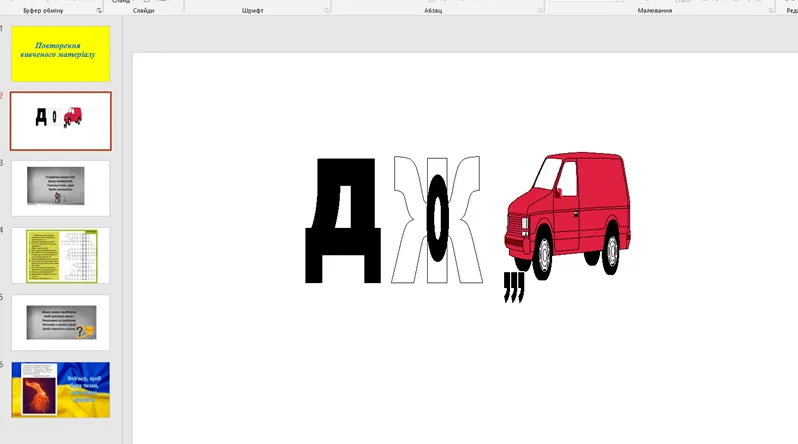
Task: Select slide 5 thumbnail with question mark
Action: click(x=60, y=322)
